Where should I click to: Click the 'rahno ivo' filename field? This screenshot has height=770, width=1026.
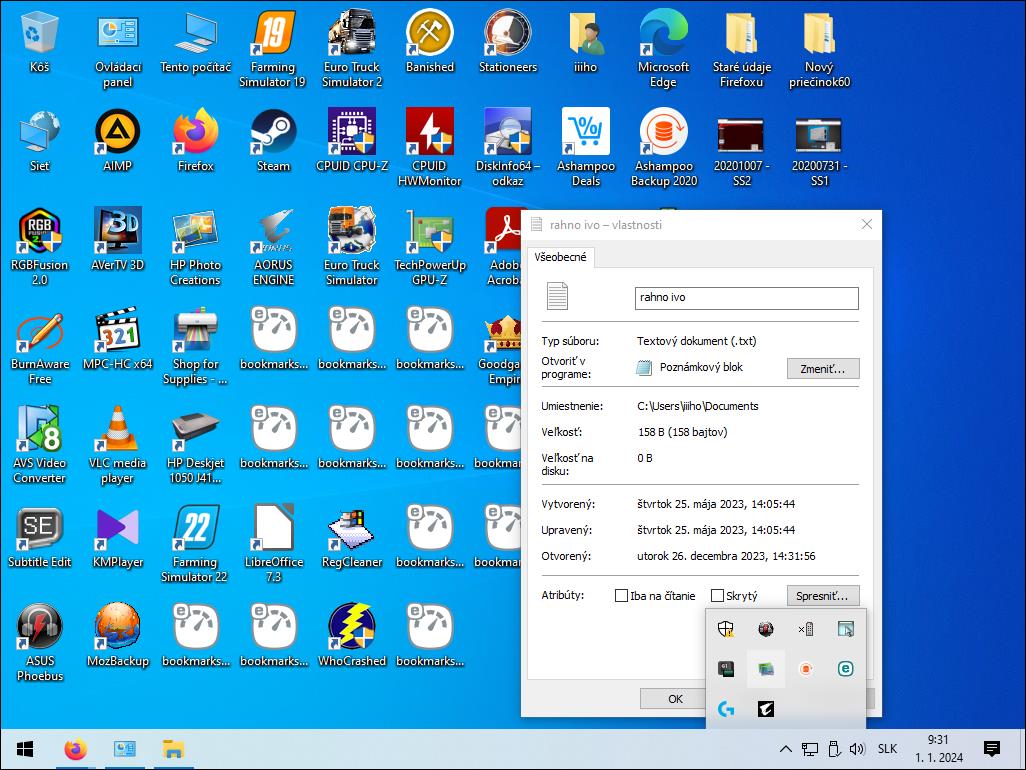746,298
